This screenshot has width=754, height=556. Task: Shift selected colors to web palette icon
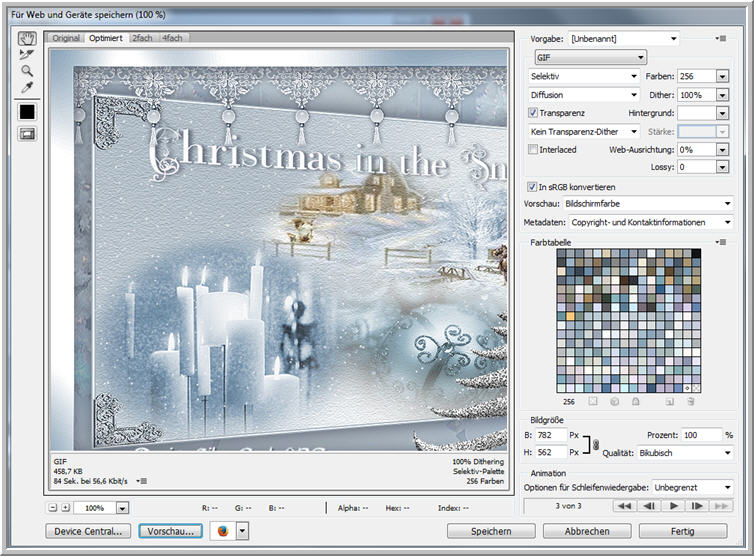point(614,401)
